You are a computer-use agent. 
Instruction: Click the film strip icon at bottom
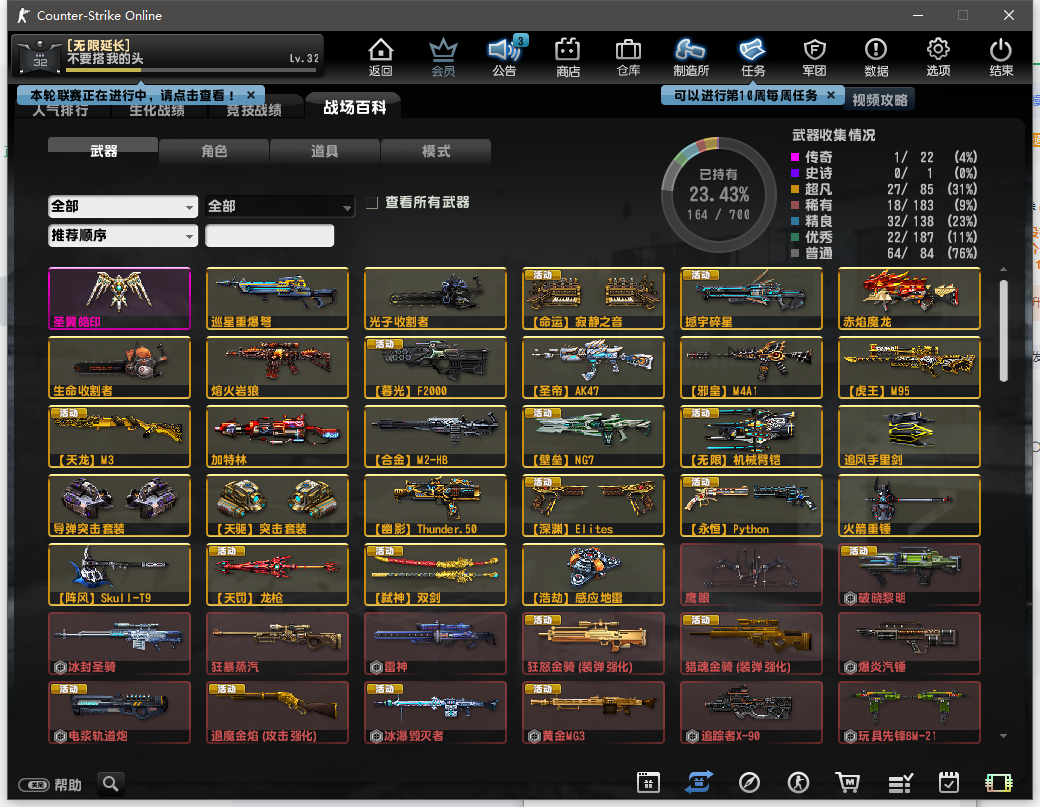pos(999,783)
